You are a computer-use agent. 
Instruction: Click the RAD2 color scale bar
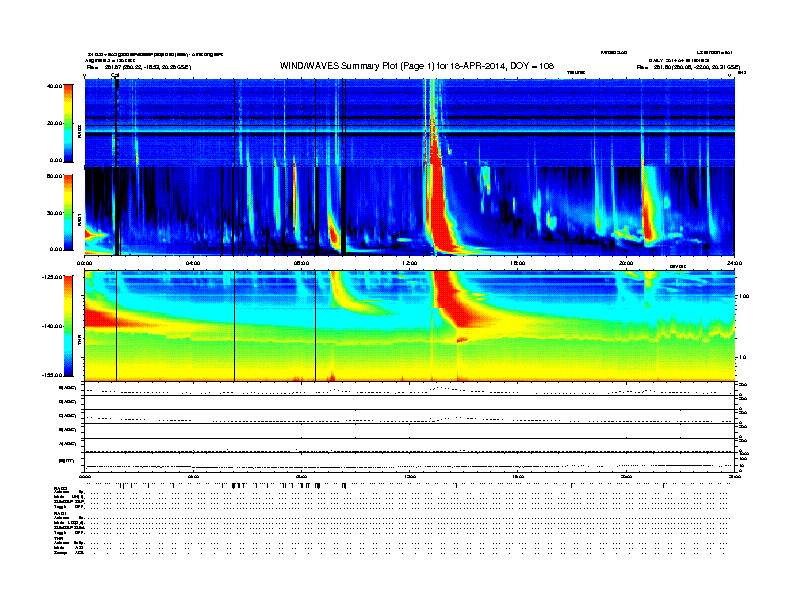(68, 123)
